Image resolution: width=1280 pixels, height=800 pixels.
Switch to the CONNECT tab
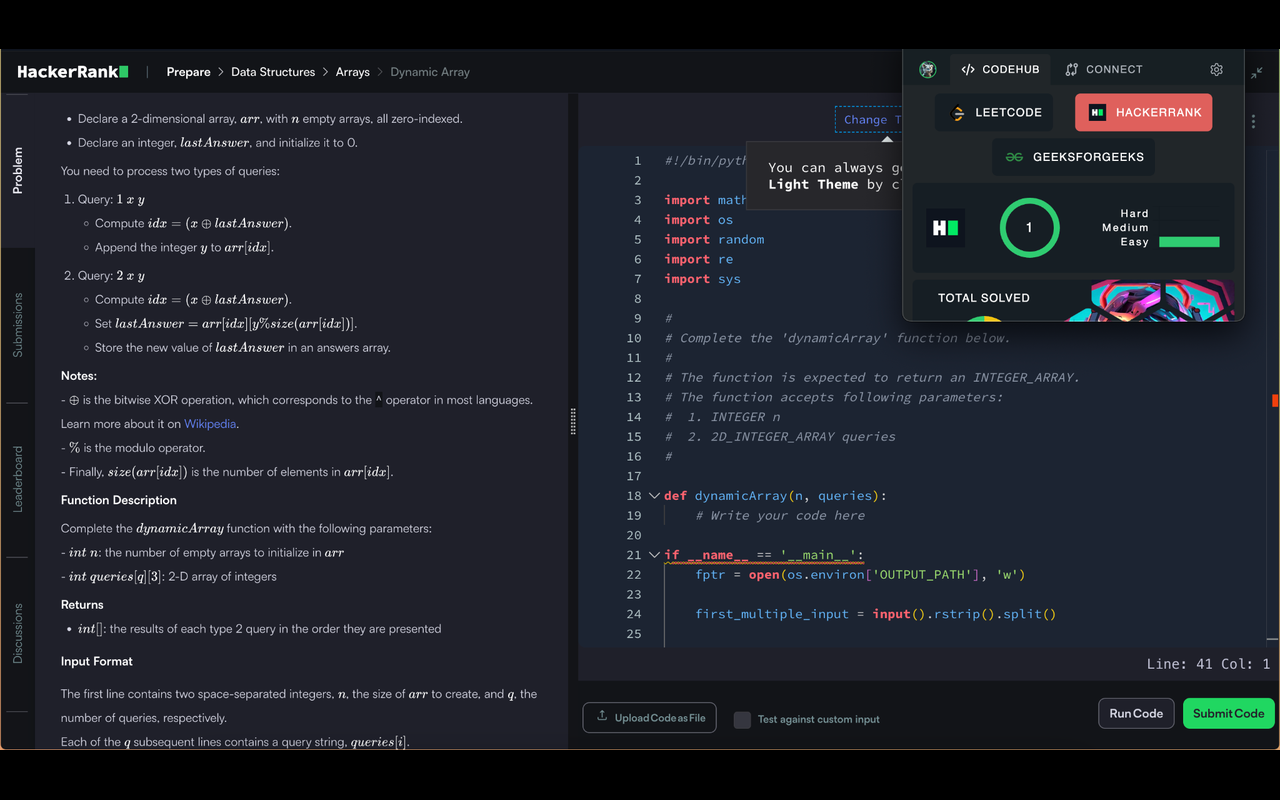click(1104, 70)
